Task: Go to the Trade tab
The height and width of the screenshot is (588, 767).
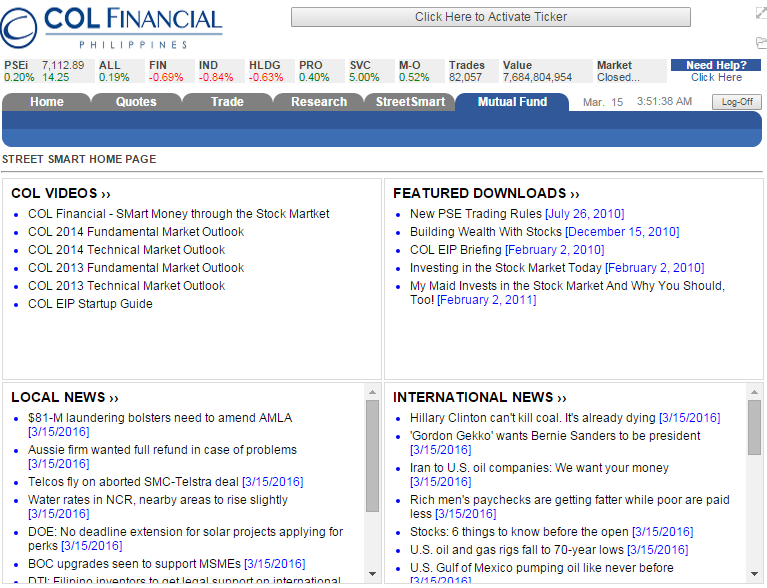Action: click(227, 102)
